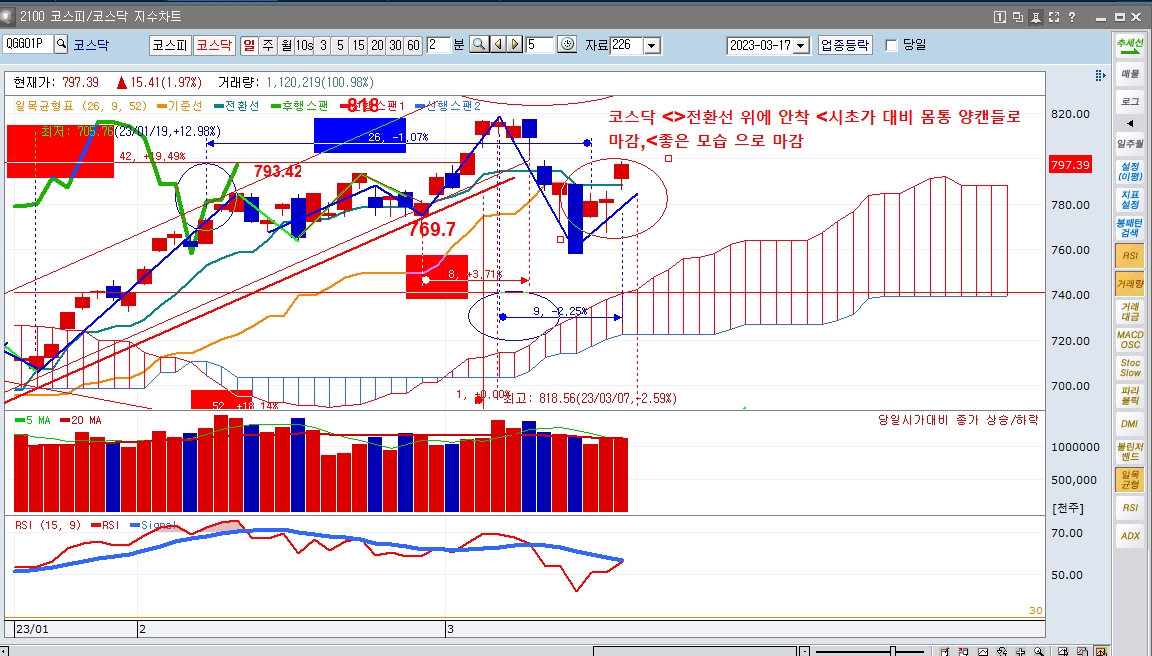This screenshot has height=656, width=1152.
Task: Open the 자료 226 count dropdown arrow
Action: [x=652, y=46]
